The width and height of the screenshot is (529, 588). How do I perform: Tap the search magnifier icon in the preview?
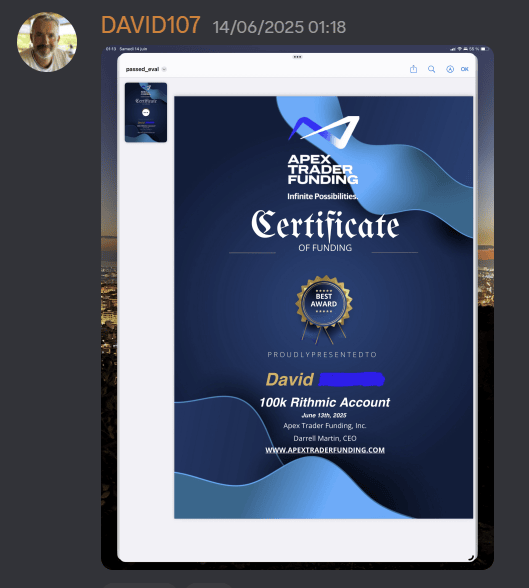click(x=432, y=69)
